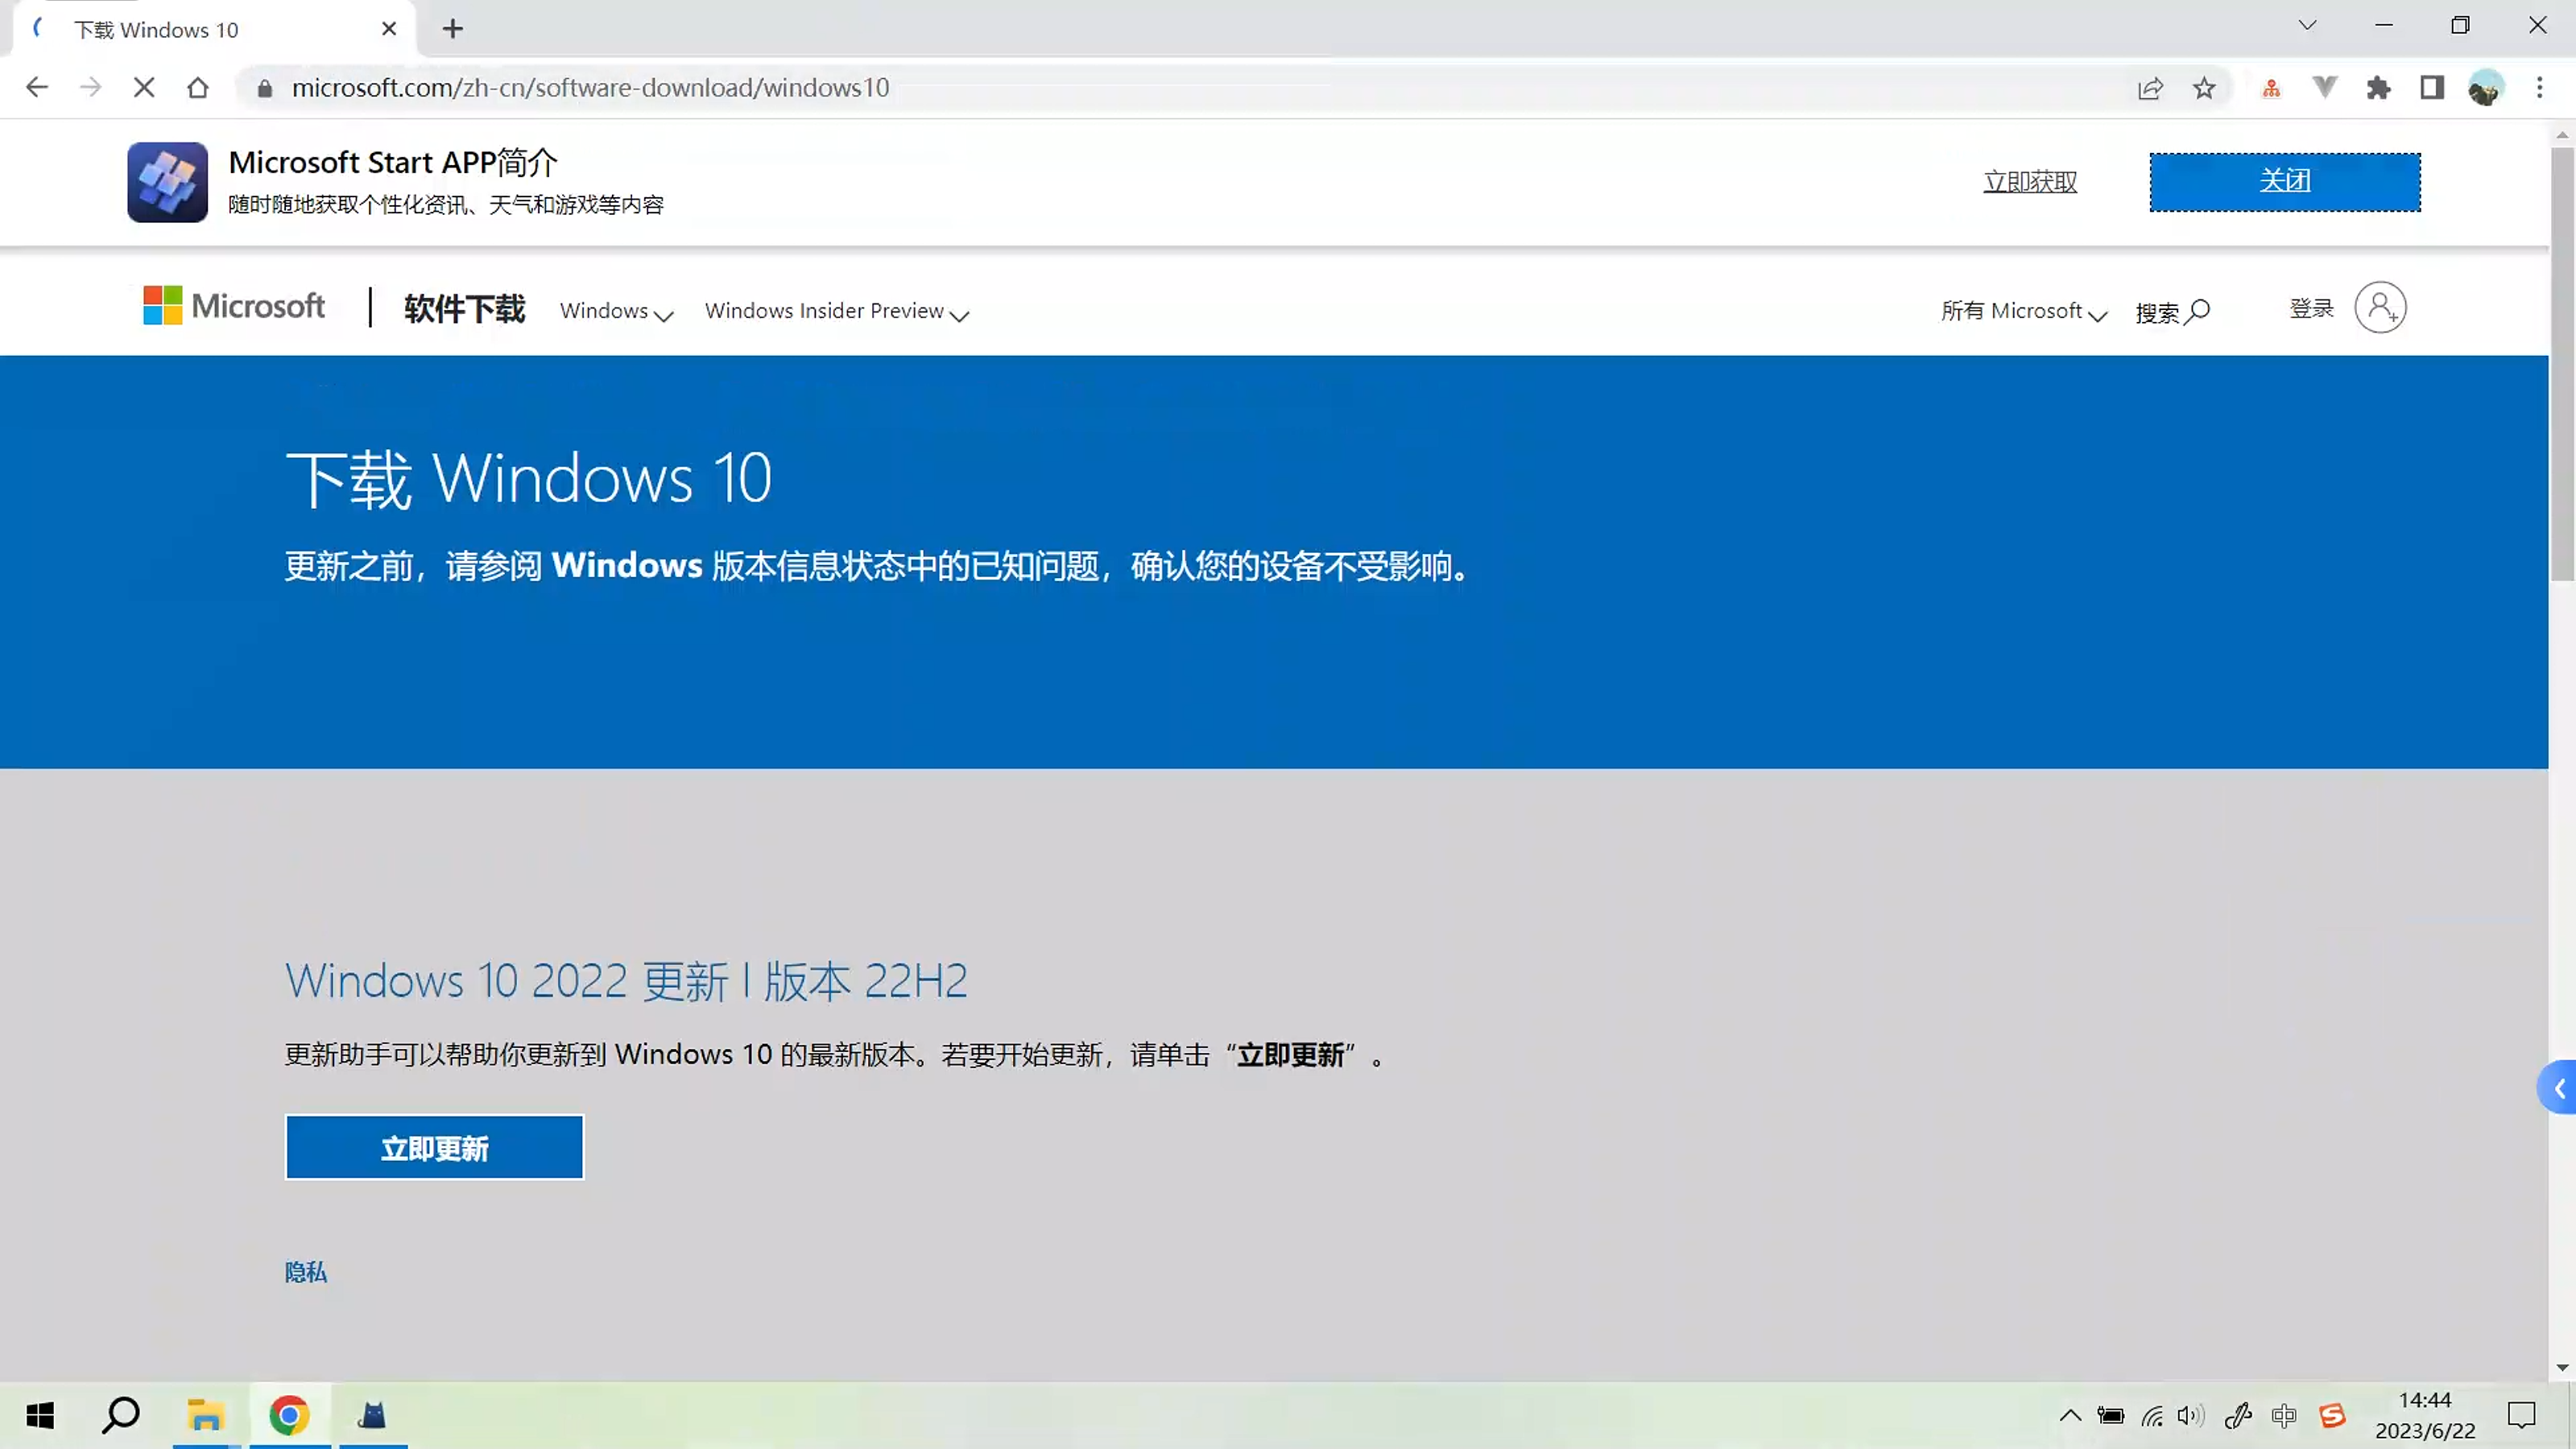
Task: Open the Windows Start menu
Action: [x=40, y=1416]
